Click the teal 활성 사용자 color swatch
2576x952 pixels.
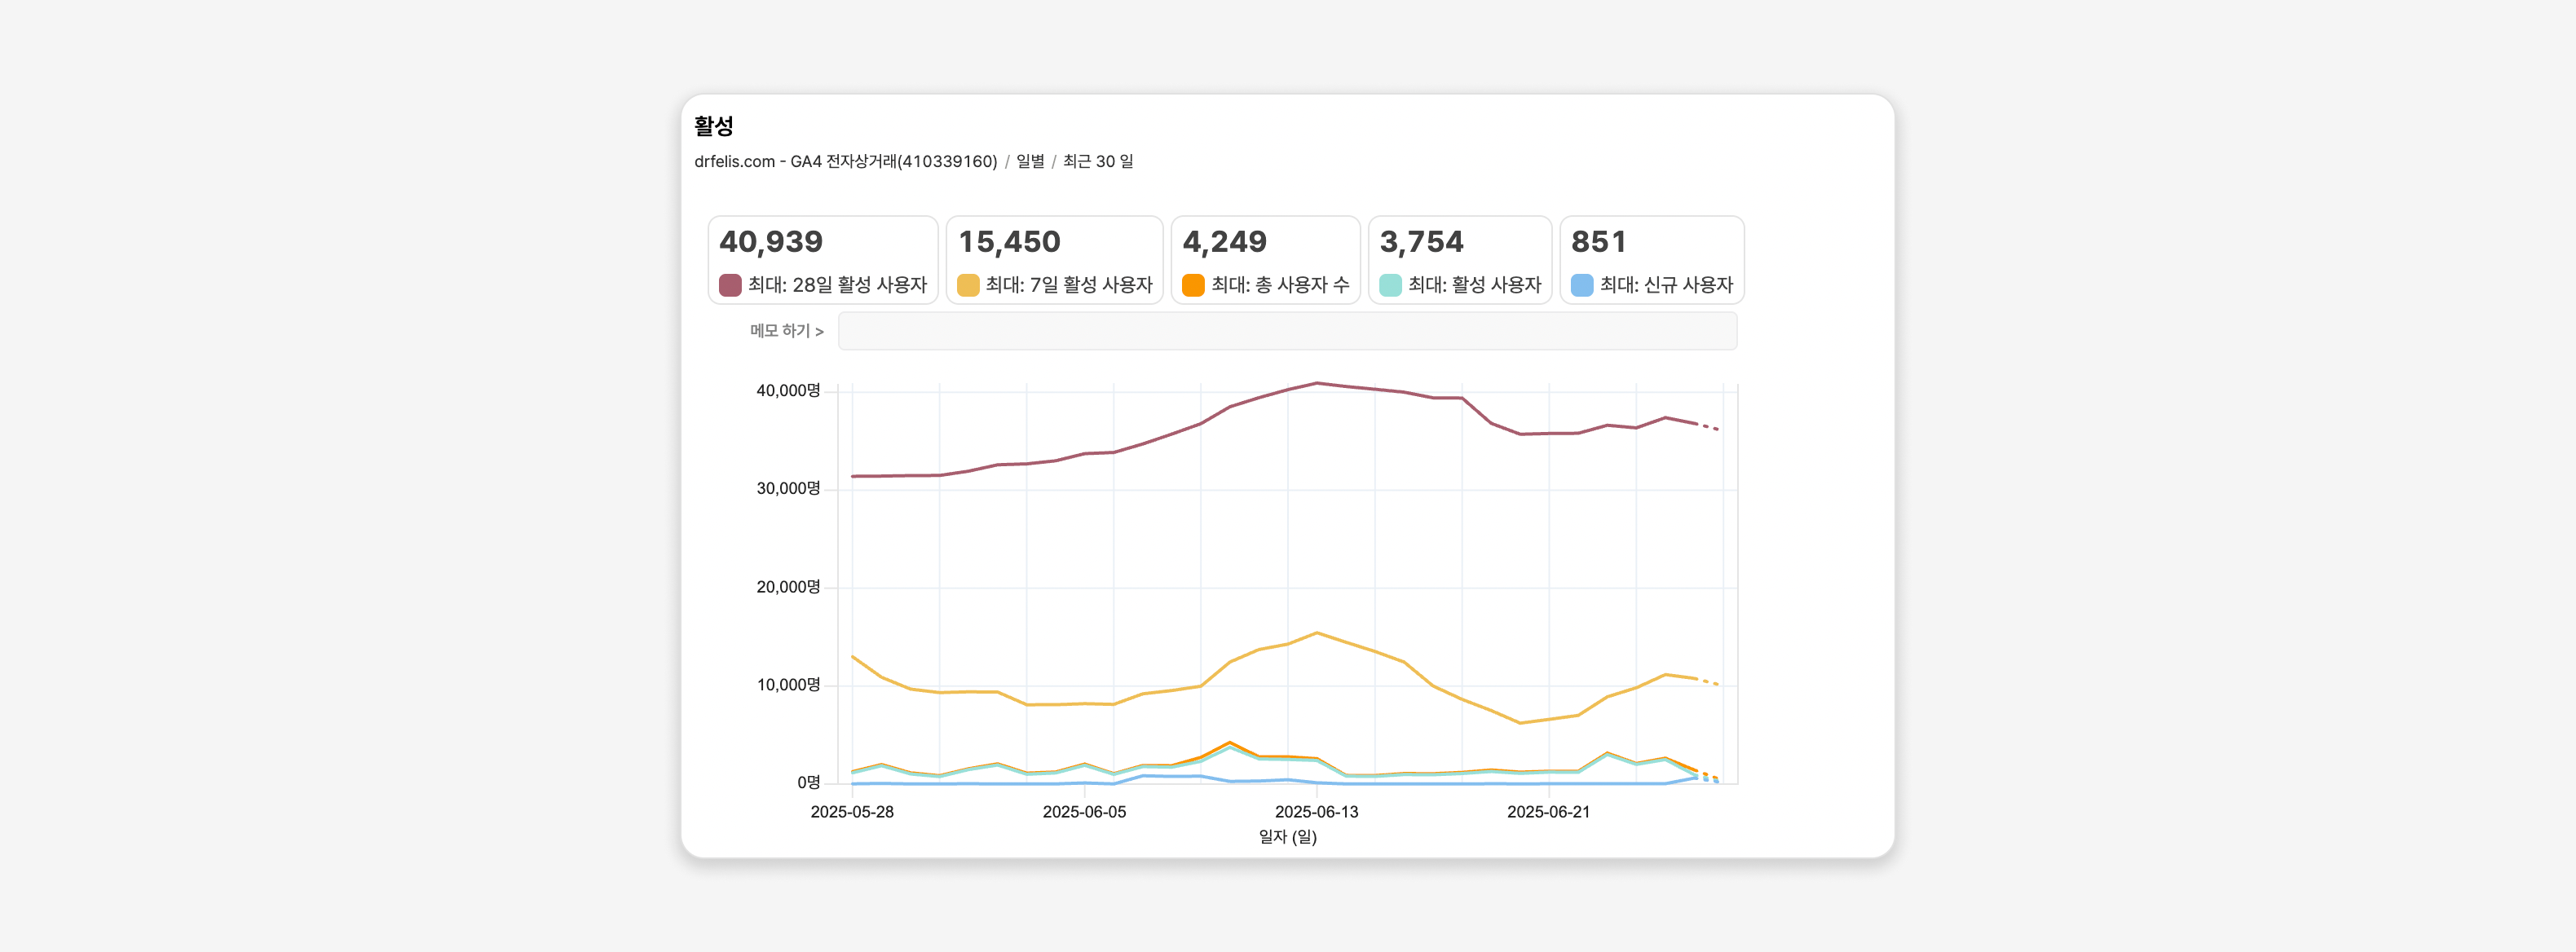1390,285
